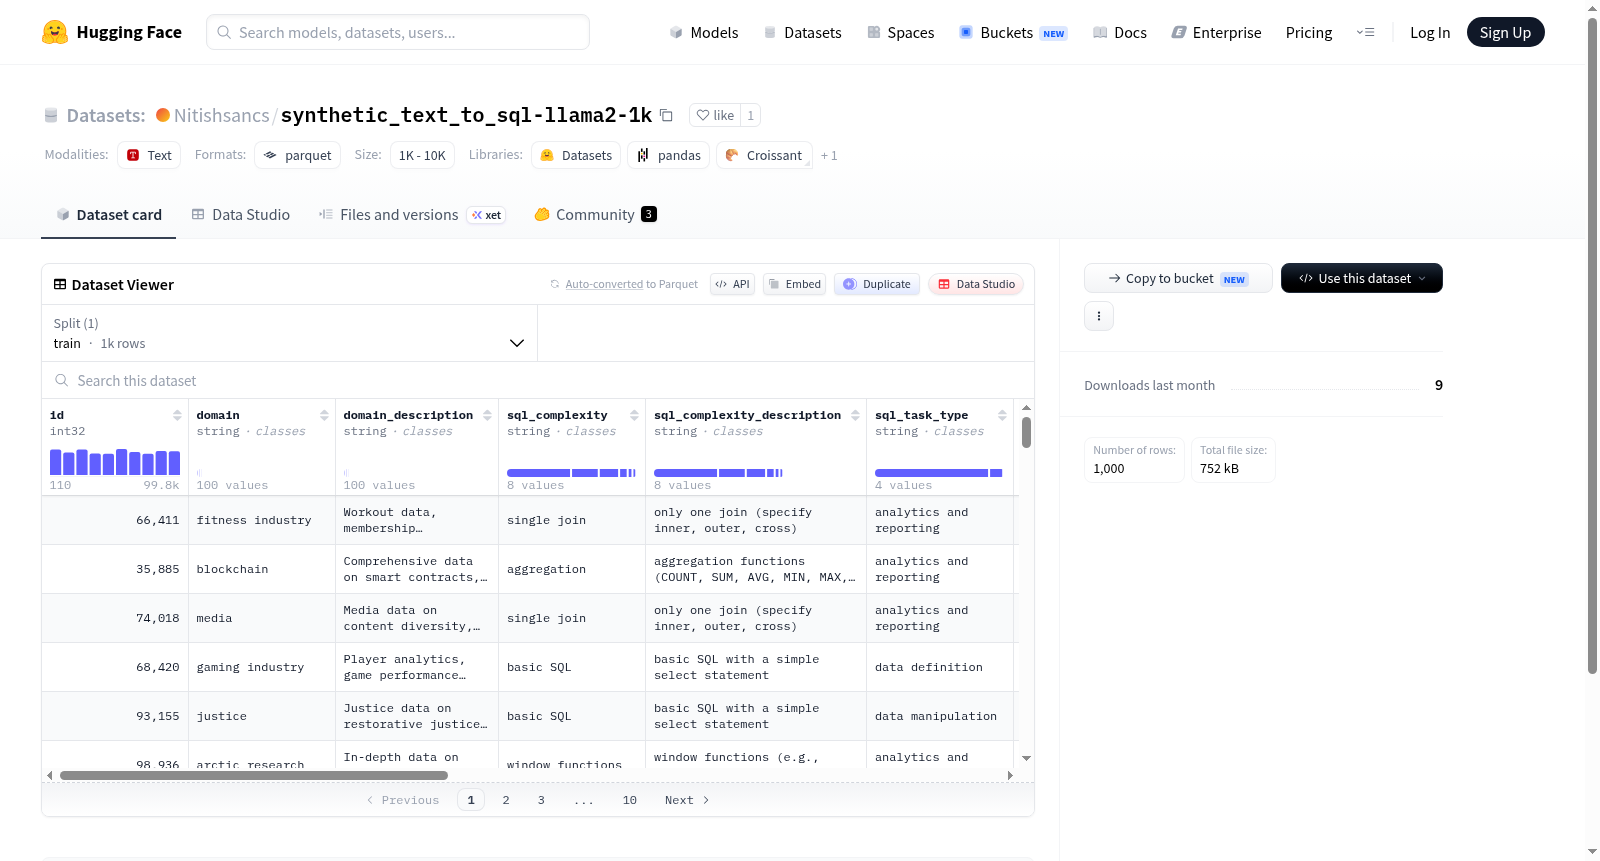Click the heart like button
Screen dimensions: 1600x861
click(715, 115)
